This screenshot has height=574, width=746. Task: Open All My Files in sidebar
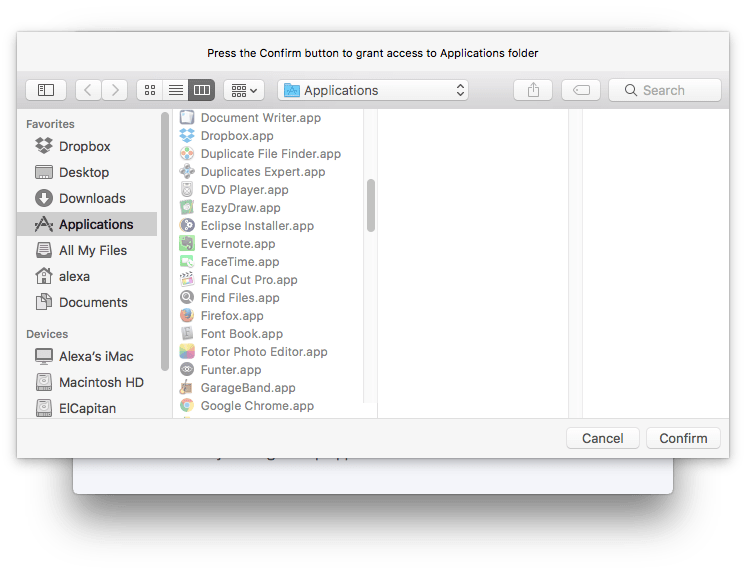pos(87,250)
